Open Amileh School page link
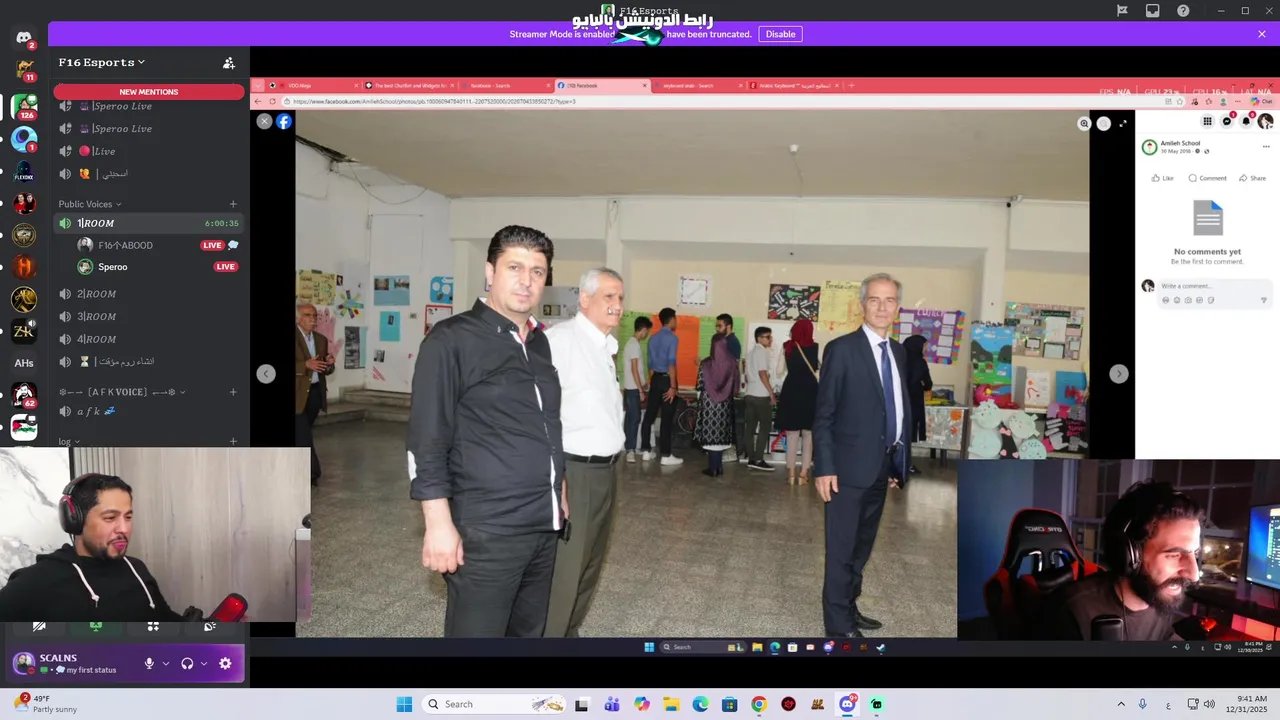The image size is (1280, 720). (1180, 143)
